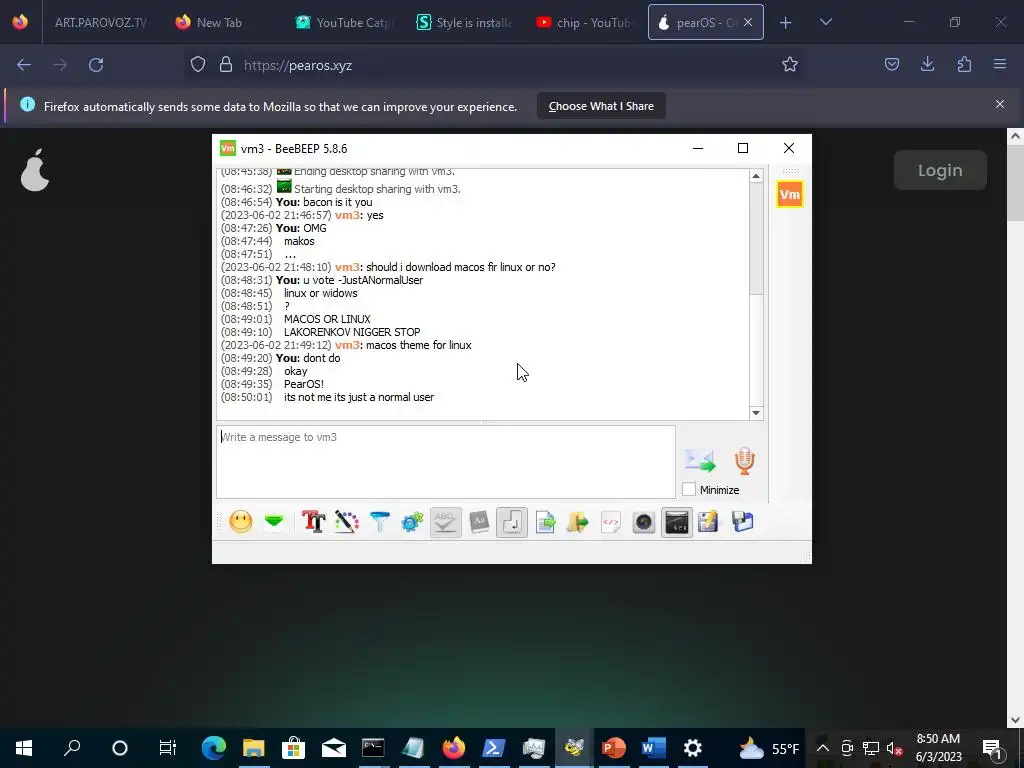
Task: Switch to the 'chip - YouTube' tab
Action: pyautogui.click(x=584, y=22)
